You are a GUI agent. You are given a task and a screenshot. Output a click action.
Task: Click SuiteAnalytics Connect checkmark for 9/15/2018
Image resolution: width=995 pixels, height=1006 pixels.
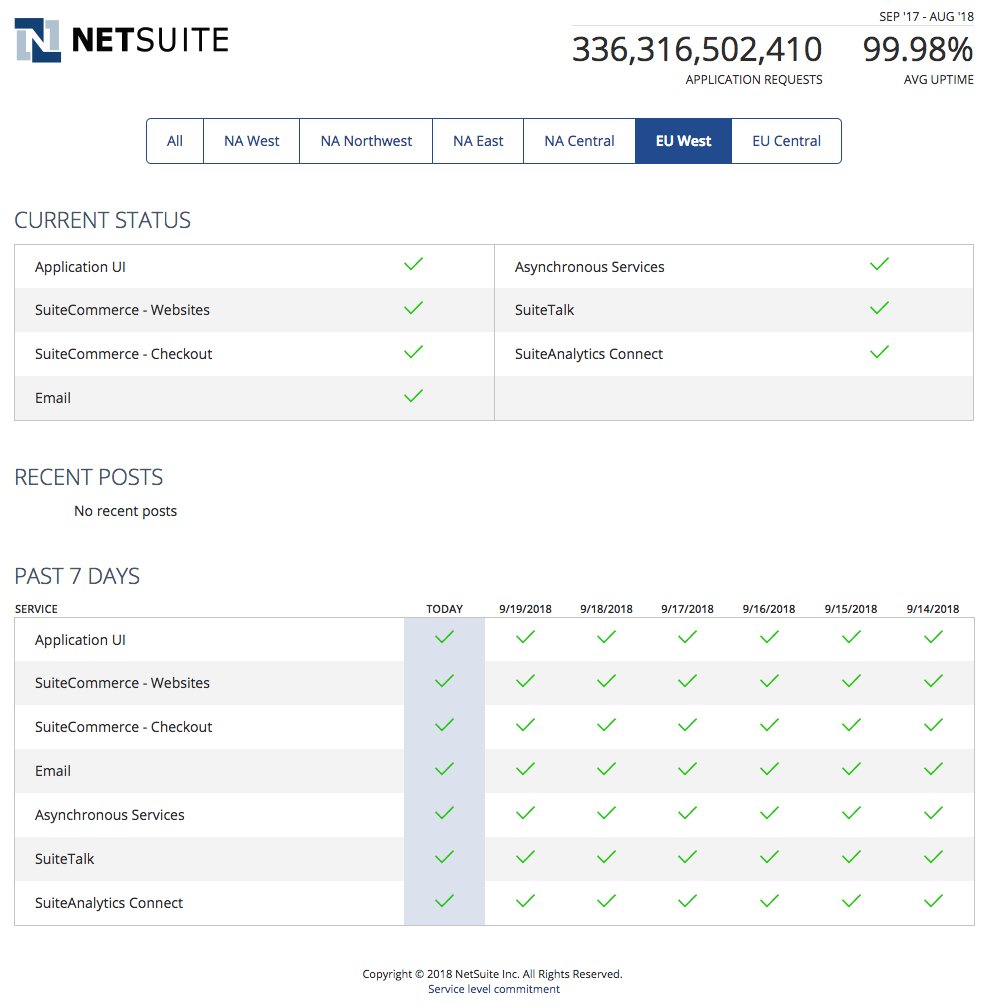click(x=851, y=901)
